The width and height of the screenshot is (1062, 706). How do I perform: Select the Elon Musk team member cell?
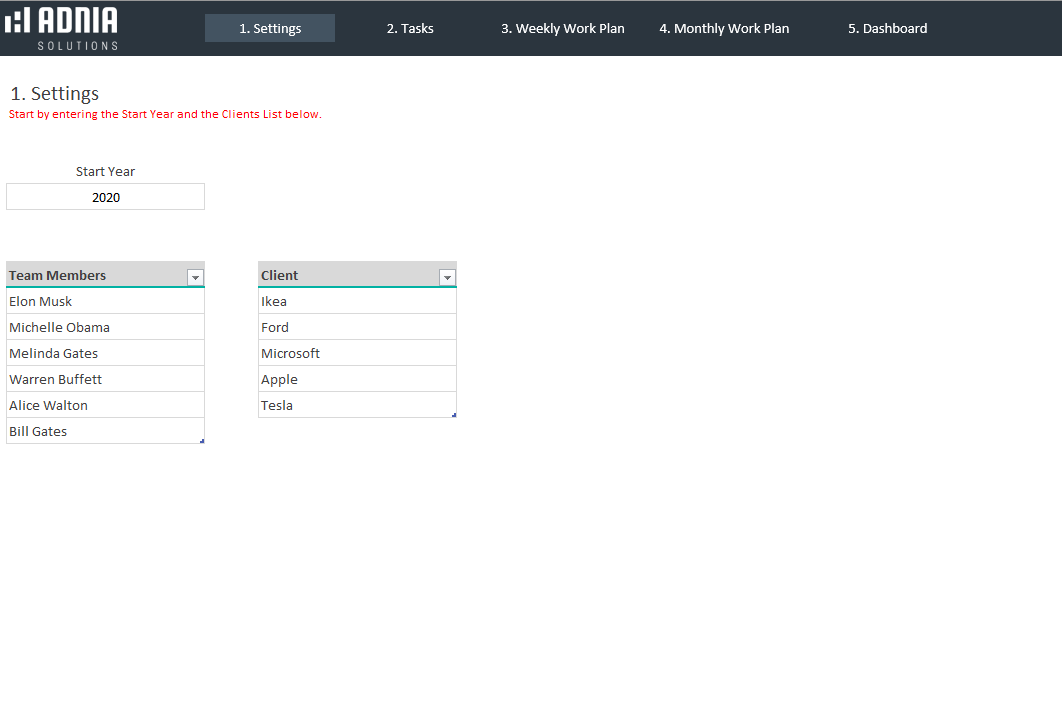pos(105,301)
